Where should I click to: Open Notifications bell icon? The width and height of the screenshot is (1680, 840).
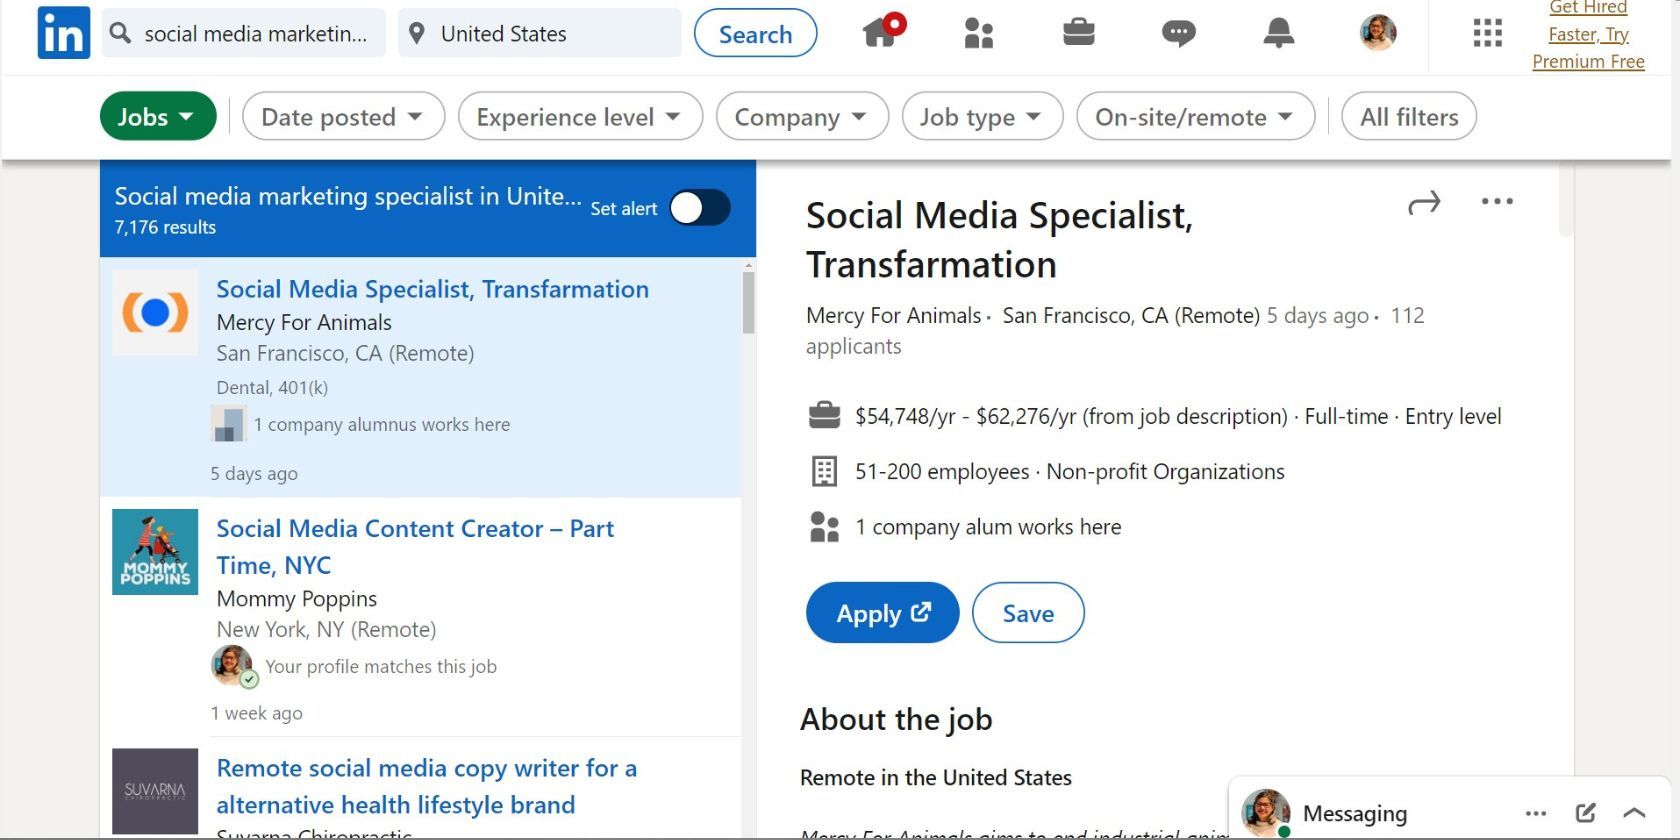(1278, 33)
